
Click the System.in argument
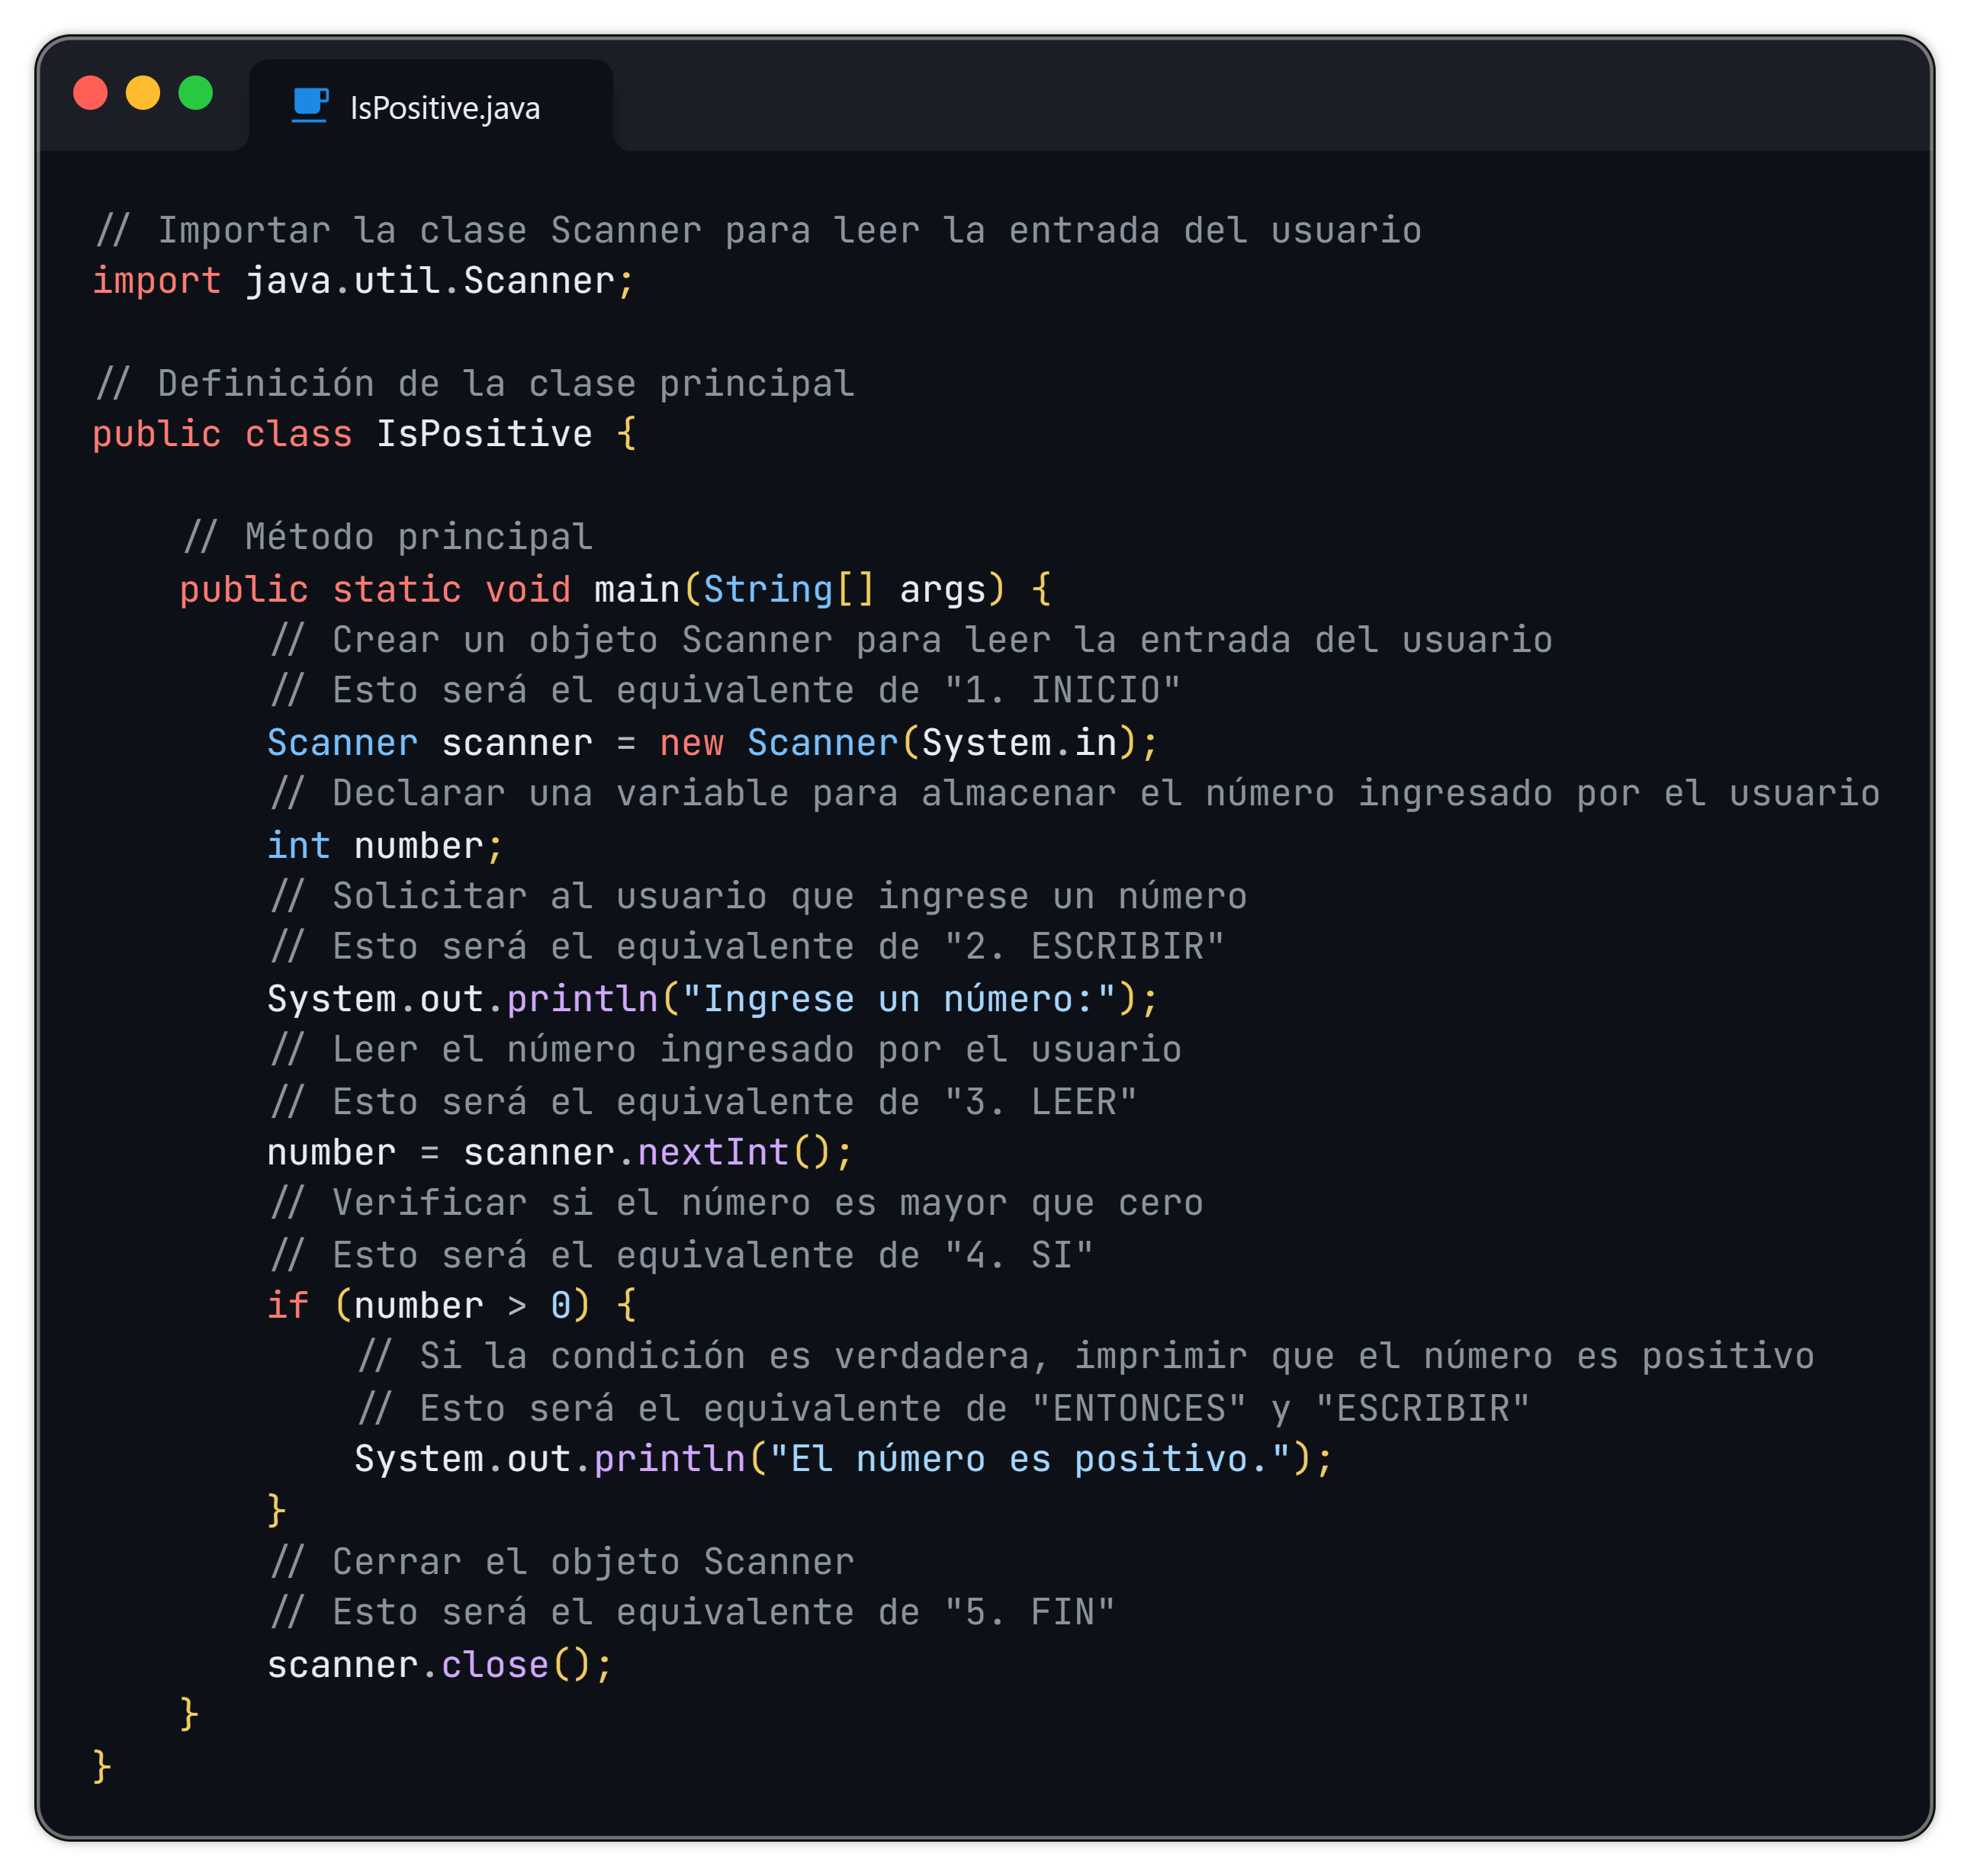(x=1019, y=743)
